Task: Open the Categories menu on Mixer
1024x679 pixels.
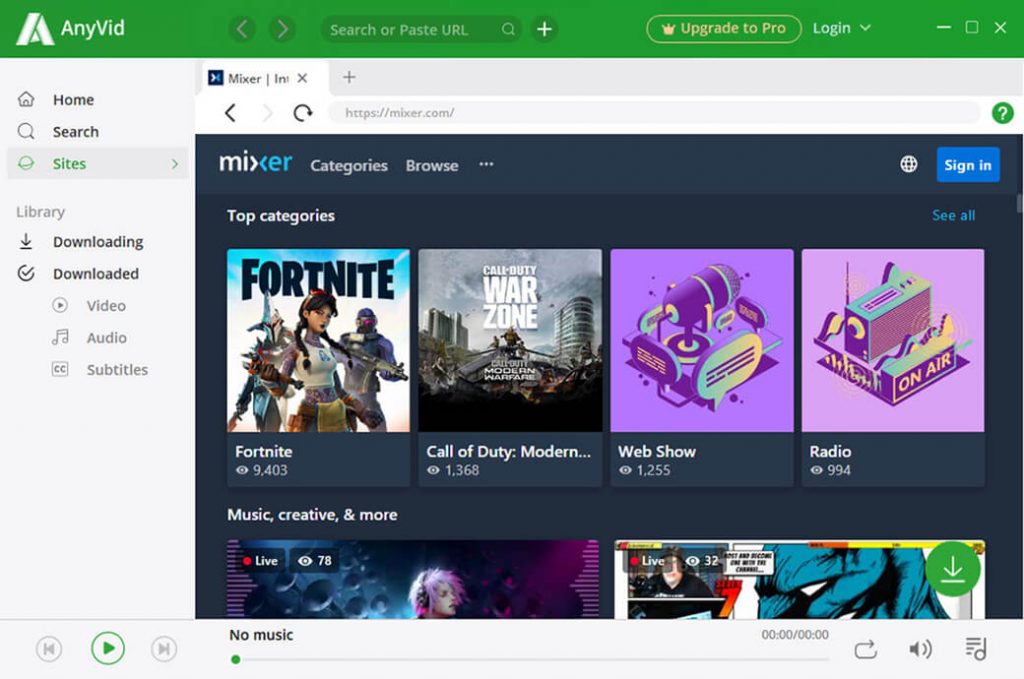Action: click(x=349, y=166)
